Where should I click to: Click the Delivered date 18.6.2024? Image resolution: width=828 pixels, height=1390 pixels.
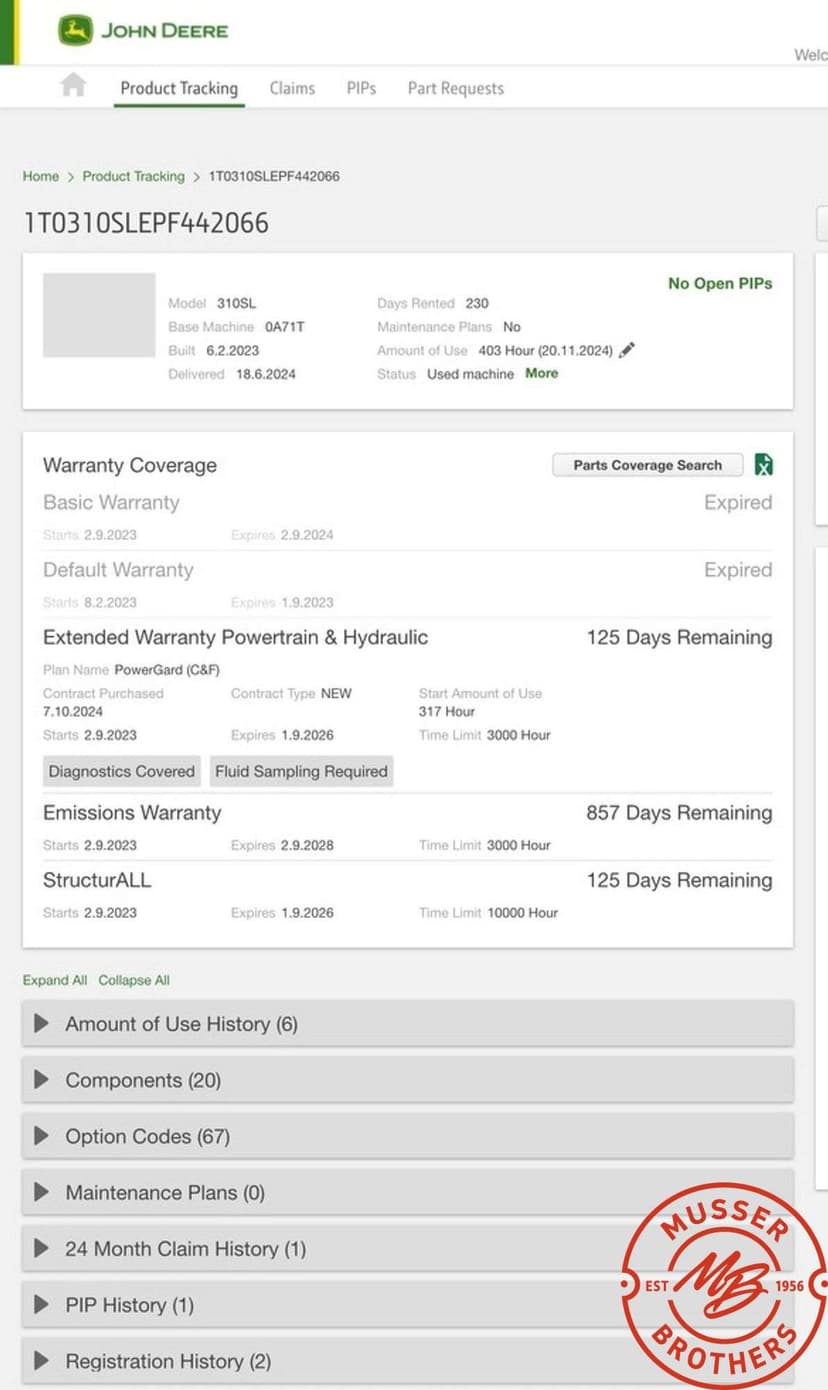(266, 373)
